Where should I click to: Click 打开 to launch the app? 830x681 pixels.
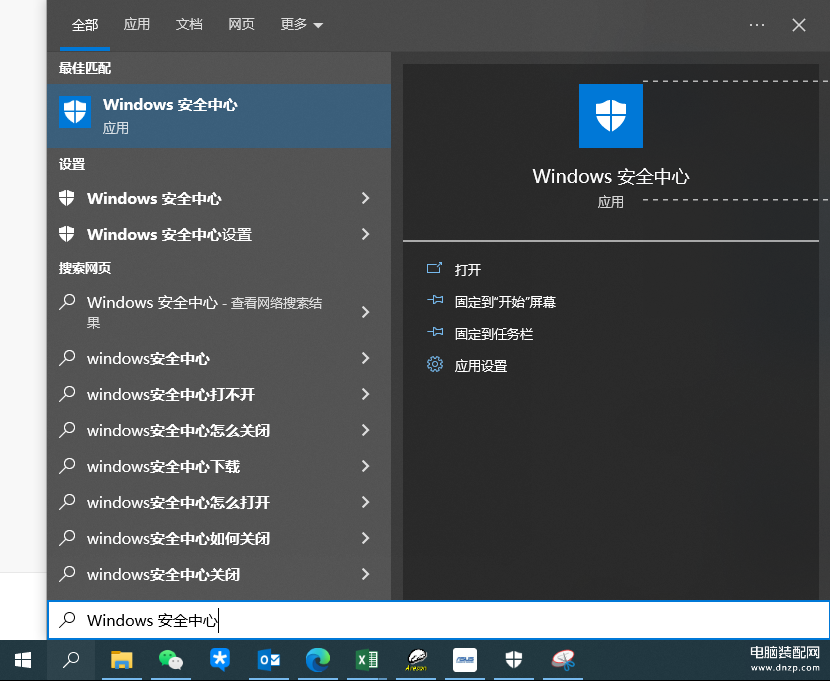point(467,270)
